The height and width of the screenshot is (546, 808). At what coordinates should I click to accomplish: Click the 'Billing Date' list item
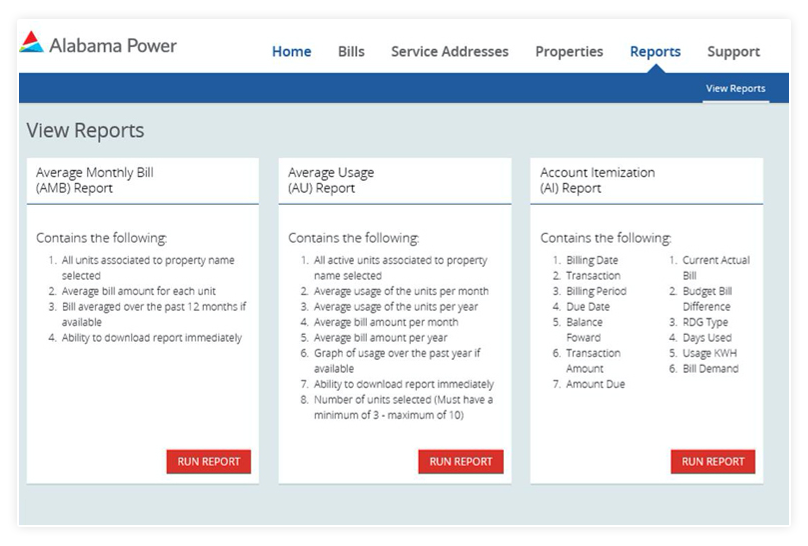592,260
